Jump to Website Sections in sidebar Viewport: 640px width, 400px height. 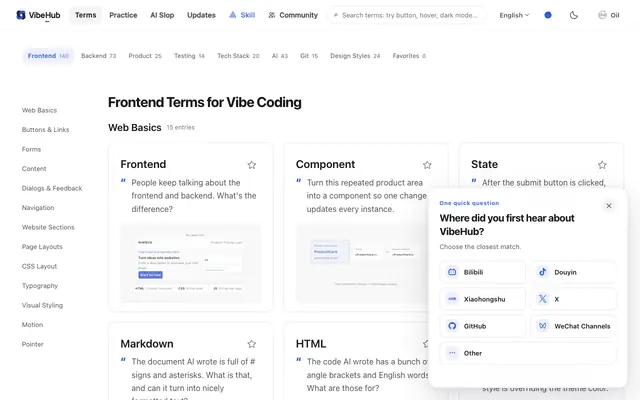pos(48,227)
